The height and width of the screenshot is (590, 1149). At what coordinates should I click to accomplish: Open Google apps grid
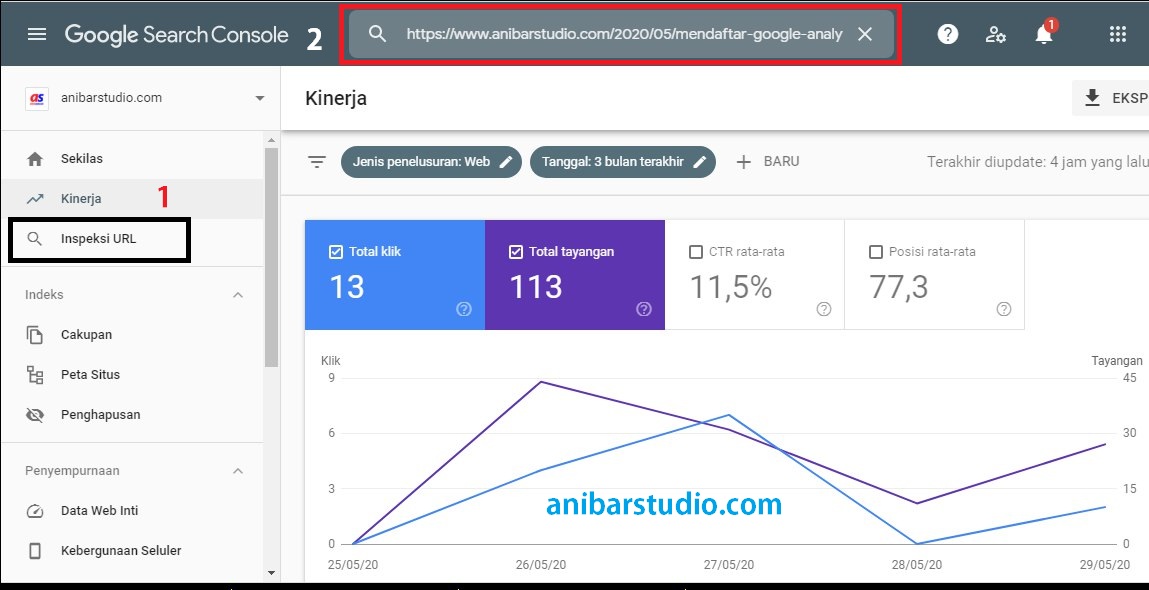point(1117,34)
